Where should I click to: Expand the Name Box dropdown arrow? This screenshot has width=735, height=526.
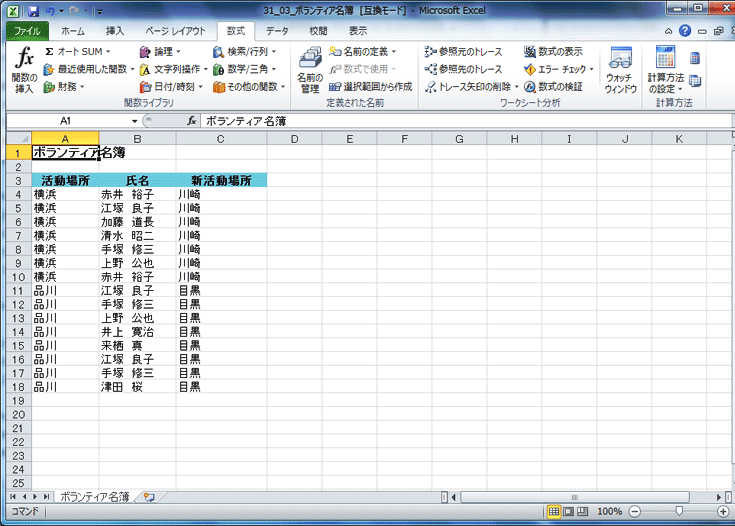pos(134,121)
